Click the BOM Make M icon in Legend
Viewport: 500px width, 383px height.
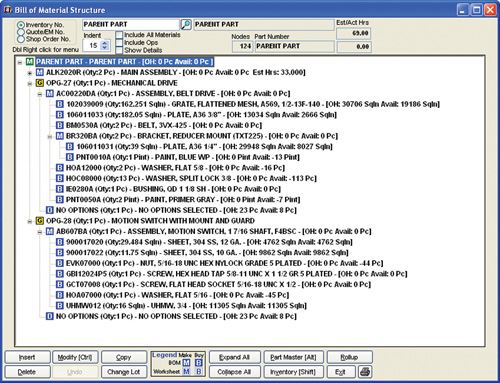tap(186, 363)
